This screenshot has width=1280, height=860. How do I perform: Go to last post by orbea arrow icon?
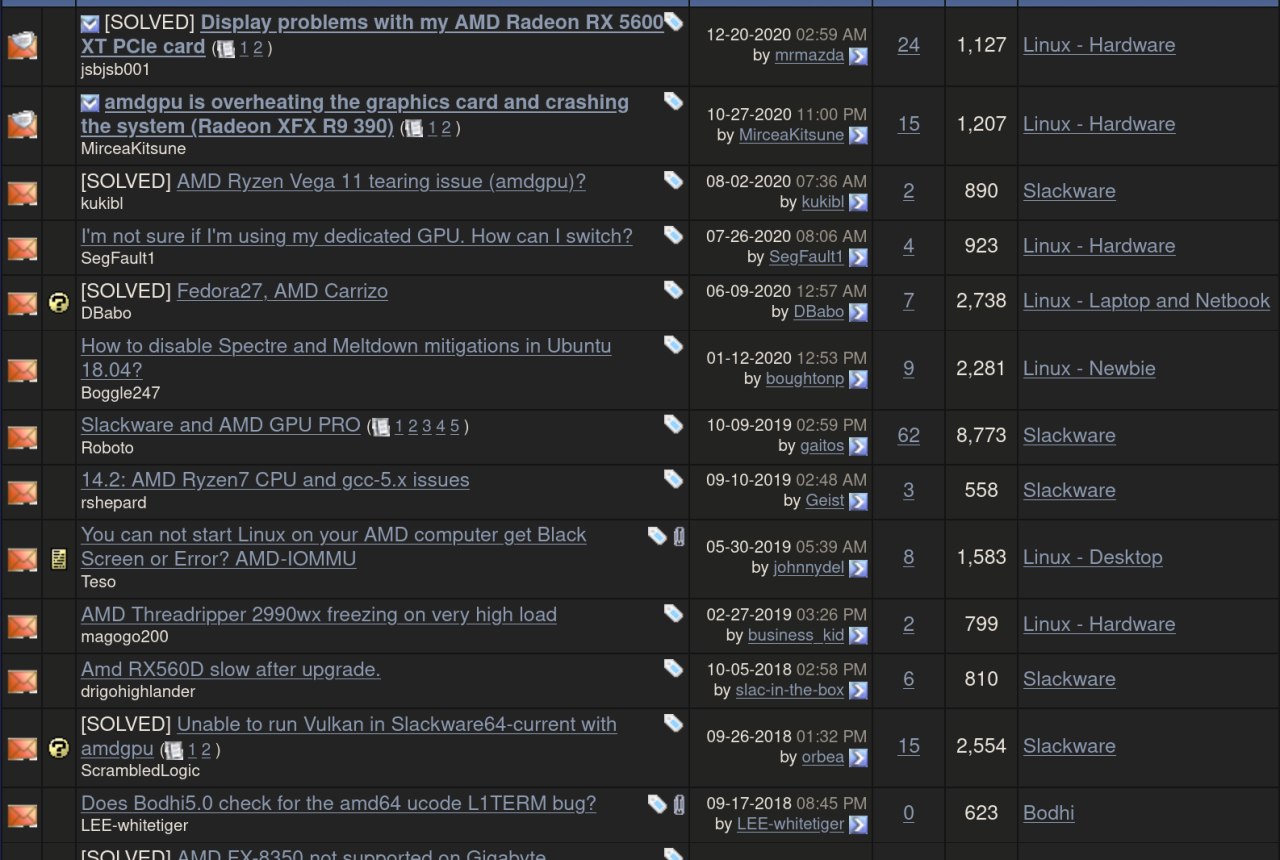(x=858, y=757)
